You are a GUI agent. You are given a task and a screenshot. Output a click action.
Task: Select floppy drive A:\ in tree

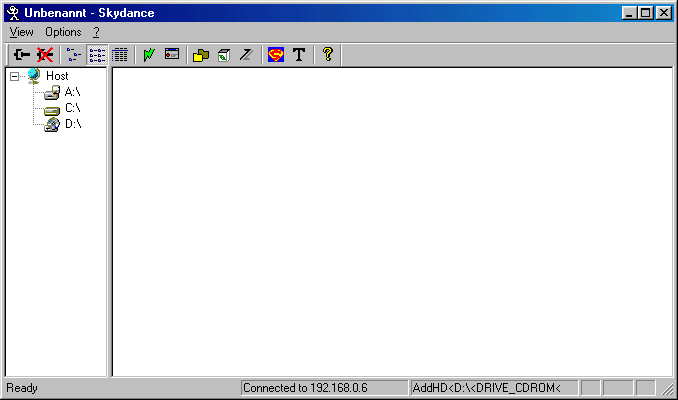tap(72, 92)
